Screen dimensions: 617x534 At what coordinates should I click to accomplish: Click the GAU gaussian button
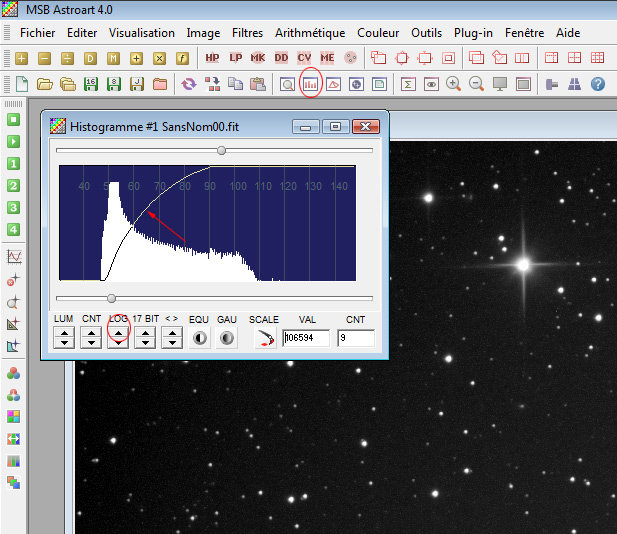tap(227, 338)
